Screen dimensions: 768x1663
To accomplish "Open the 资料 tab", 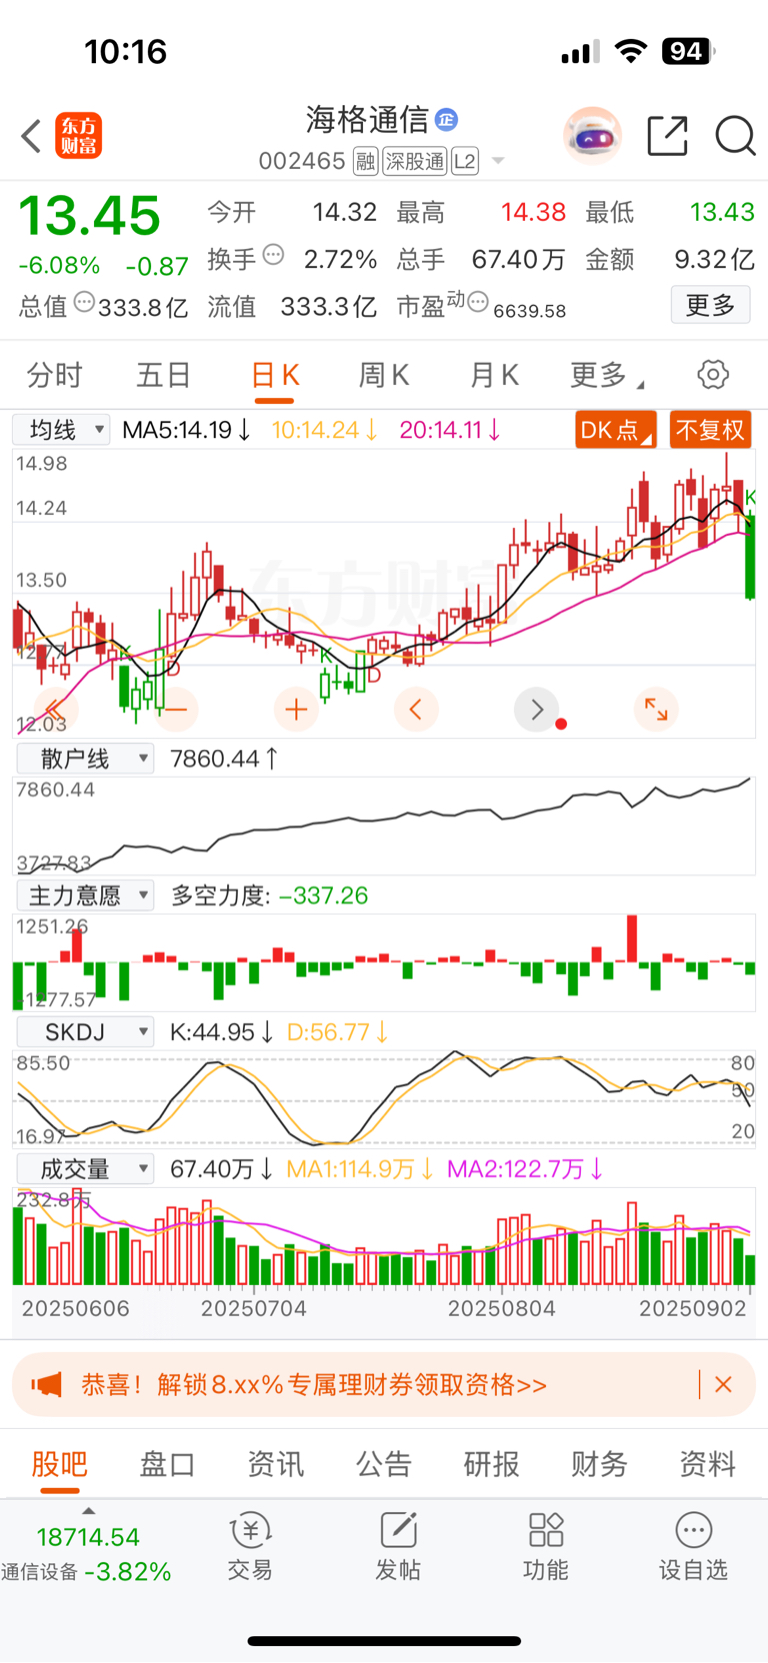I will pyautogui.click(x=708, y=1464).
